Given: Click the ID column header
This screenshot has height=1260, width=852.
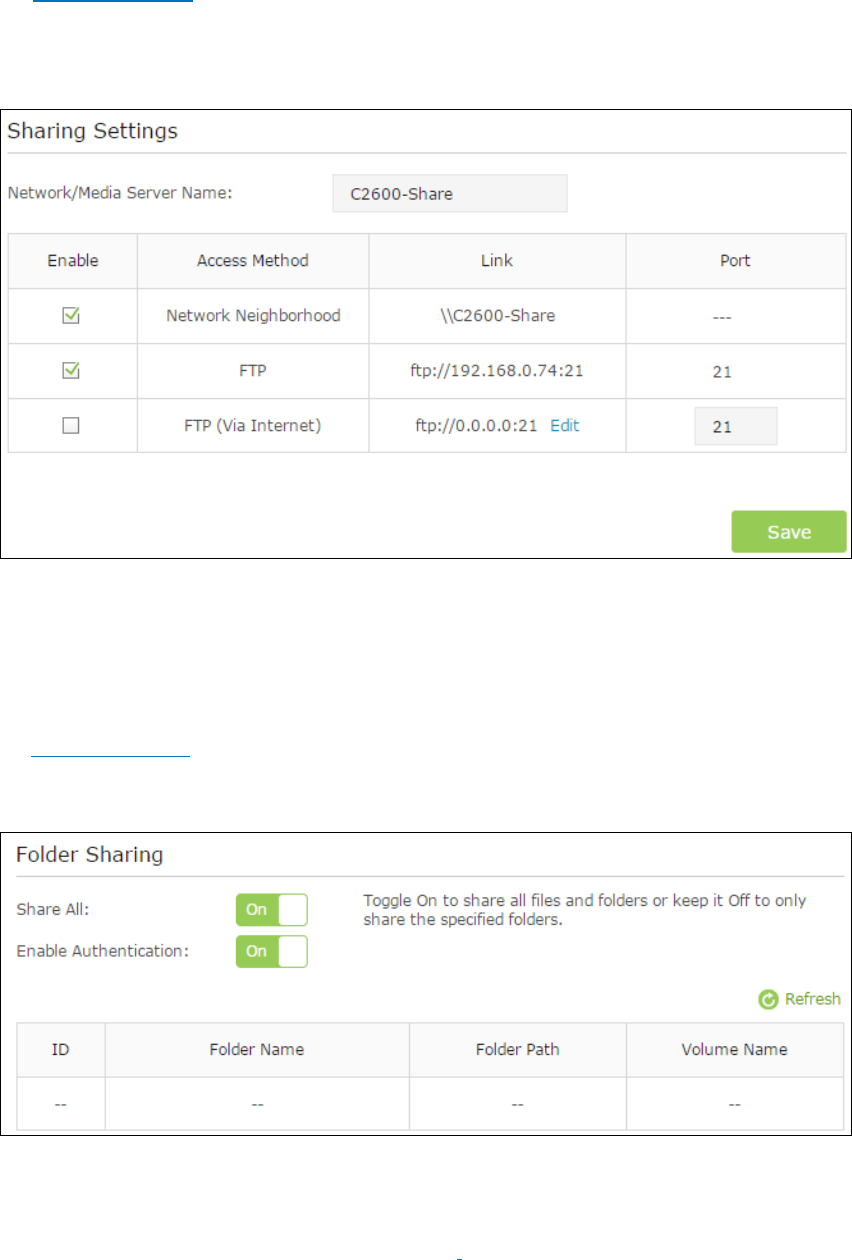Looking at the screenshot, I should coord(60,1049).
